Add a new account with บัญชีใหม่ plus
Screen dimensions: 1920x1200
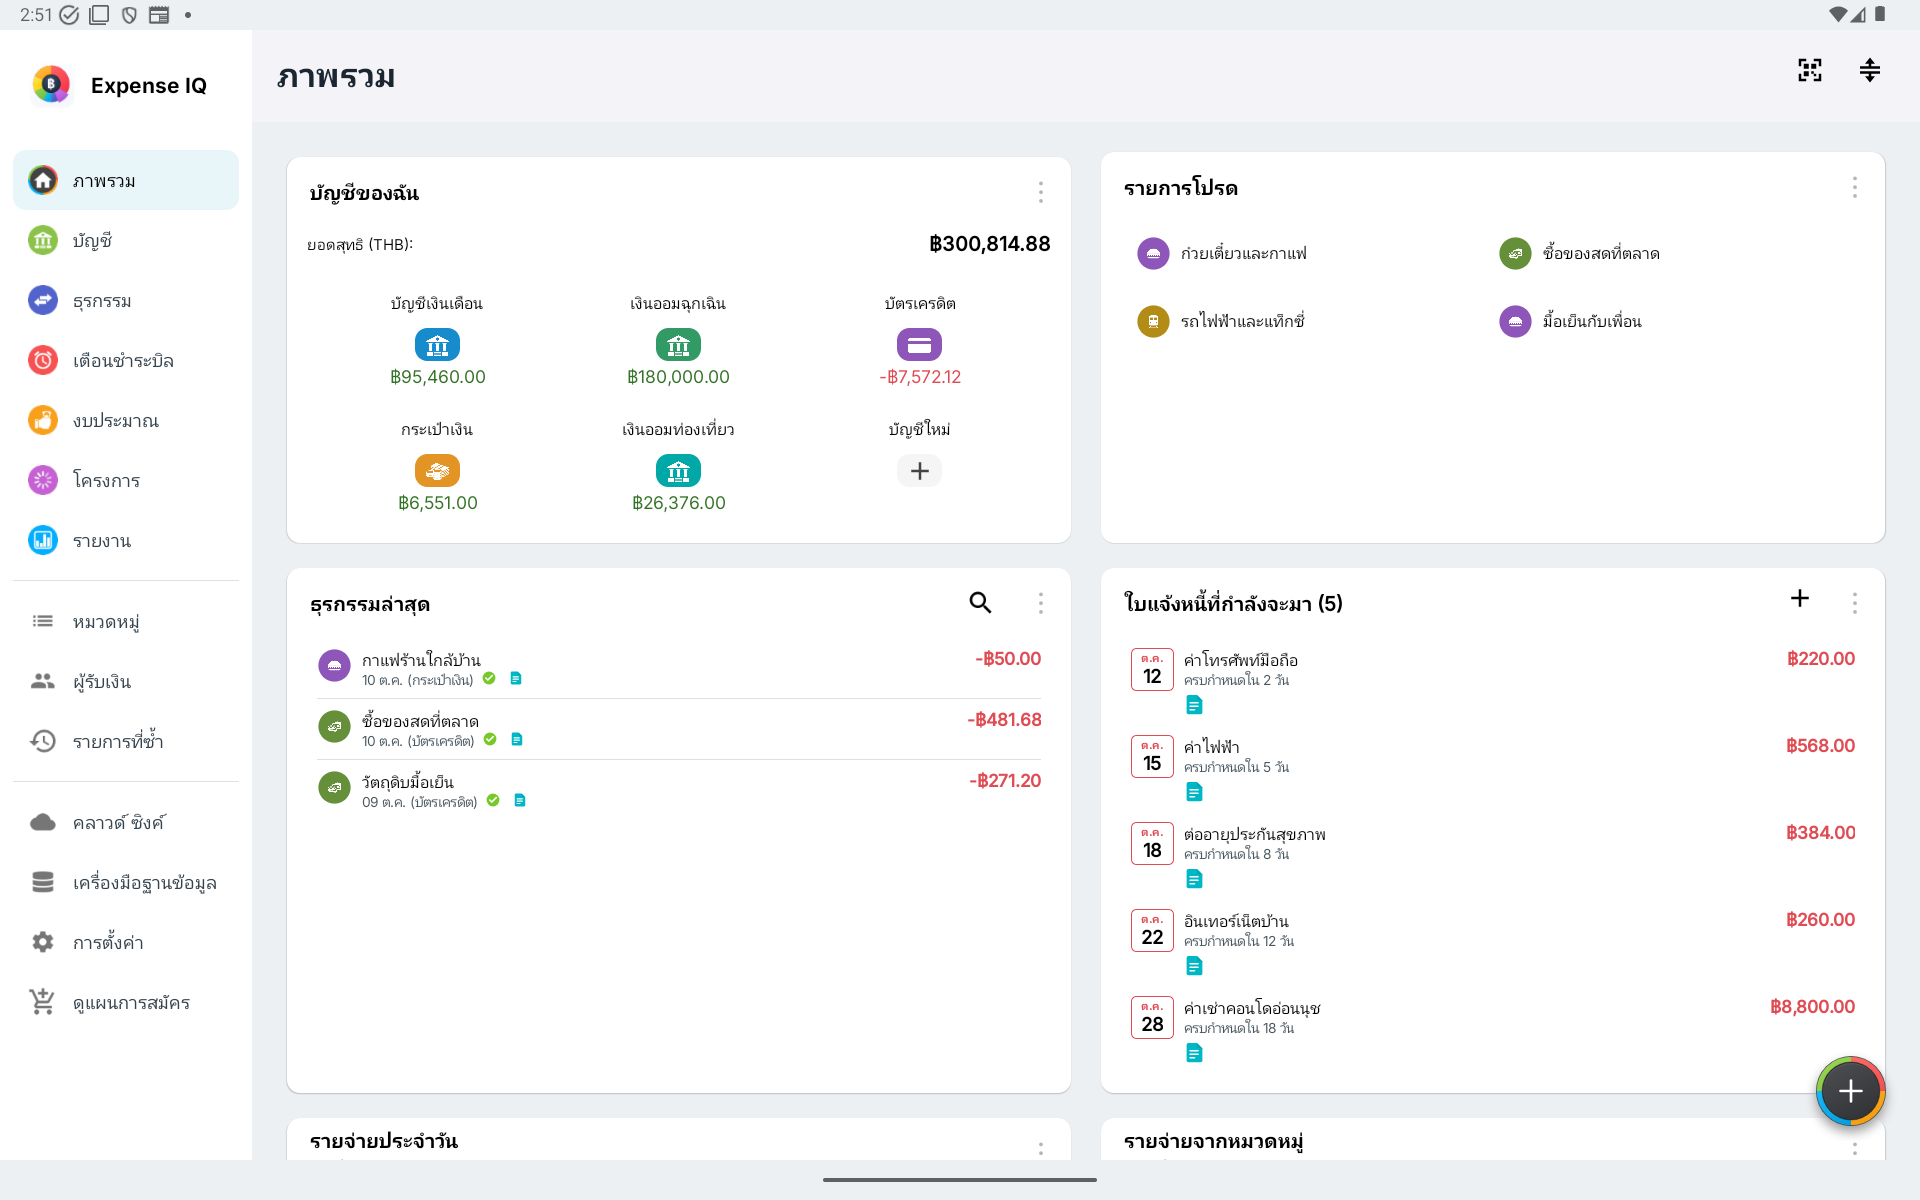pos(919,471)
